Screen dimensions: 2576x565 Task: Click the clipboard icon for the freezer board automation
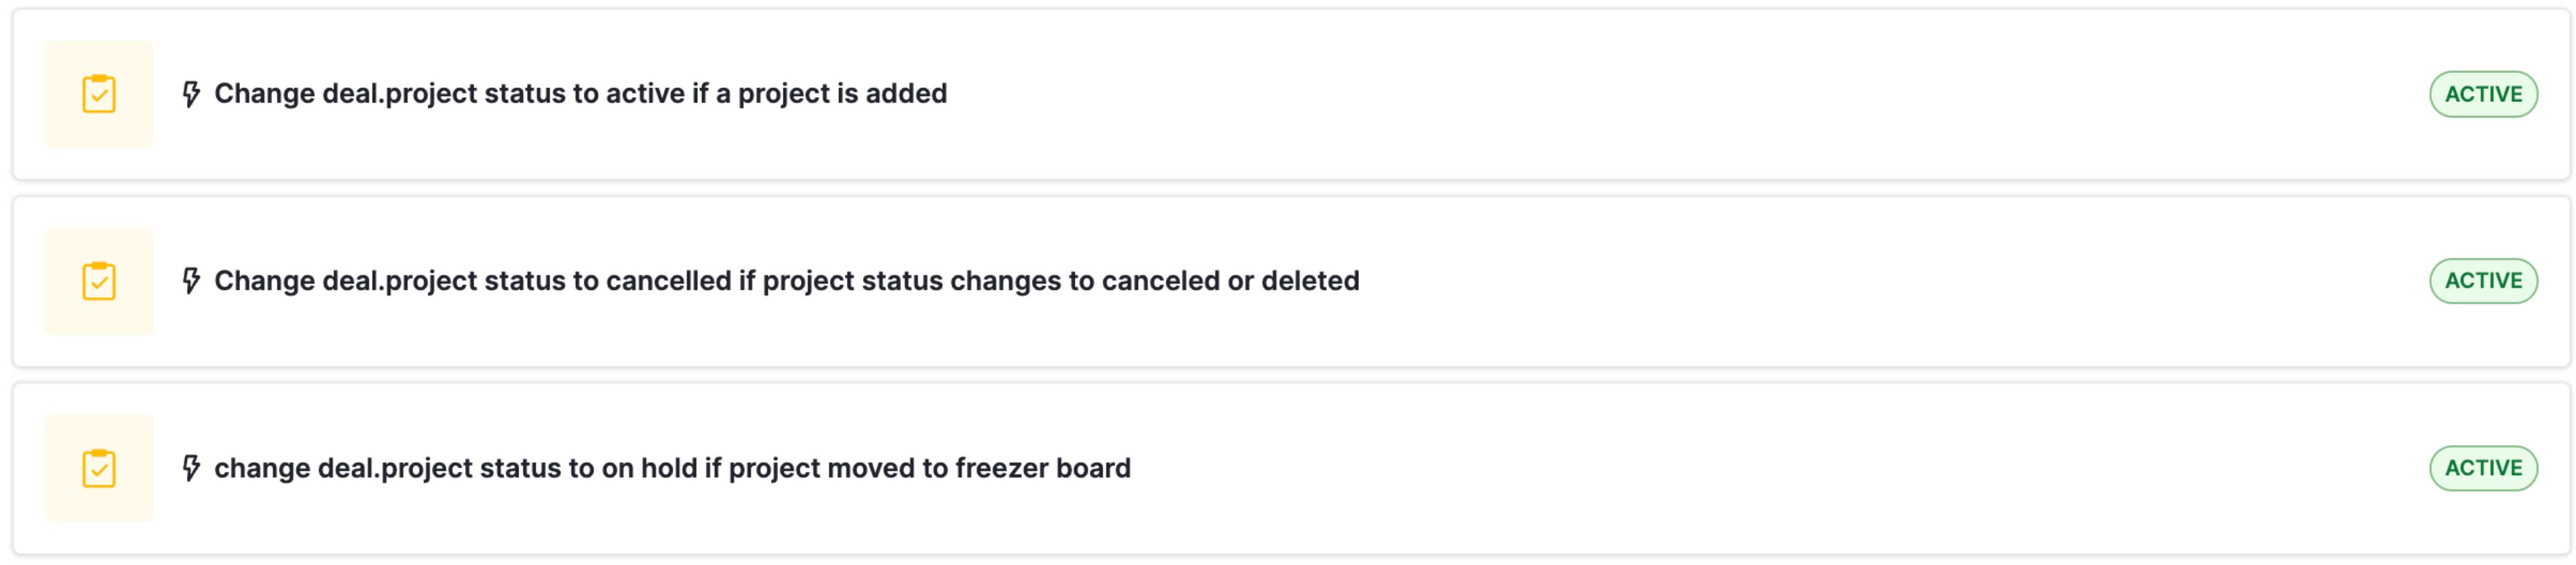click(99, 468)
